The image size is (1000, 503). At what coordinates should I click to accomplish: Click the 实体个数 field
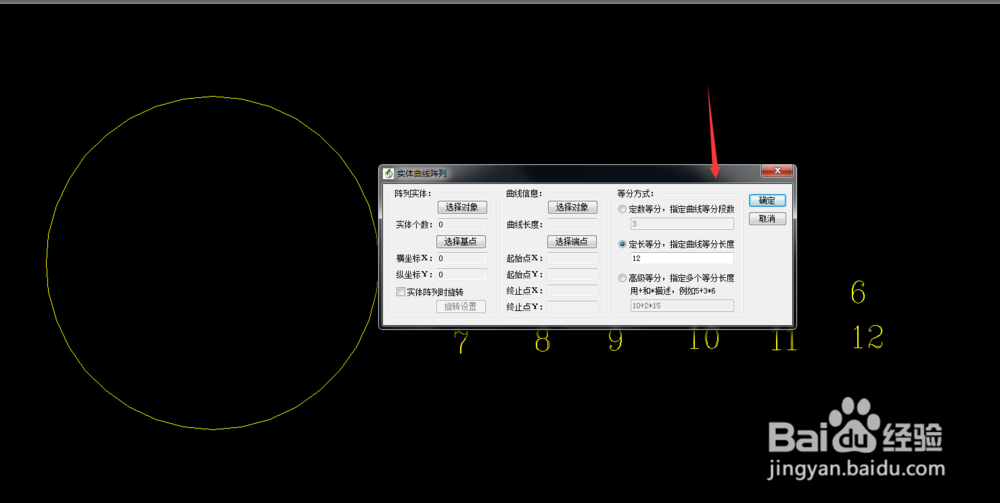point(462,224)
